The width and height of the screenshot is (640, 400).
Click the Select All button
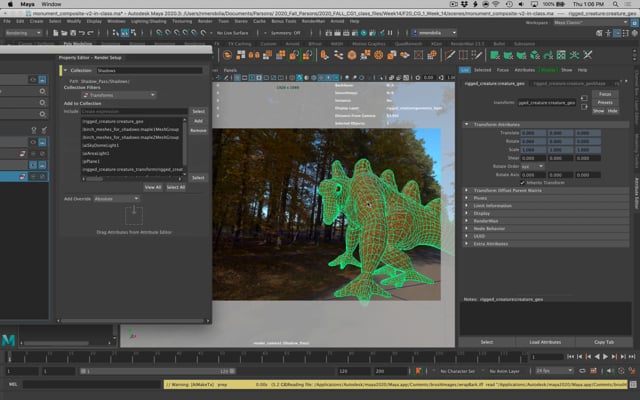(x=176, y=187)
